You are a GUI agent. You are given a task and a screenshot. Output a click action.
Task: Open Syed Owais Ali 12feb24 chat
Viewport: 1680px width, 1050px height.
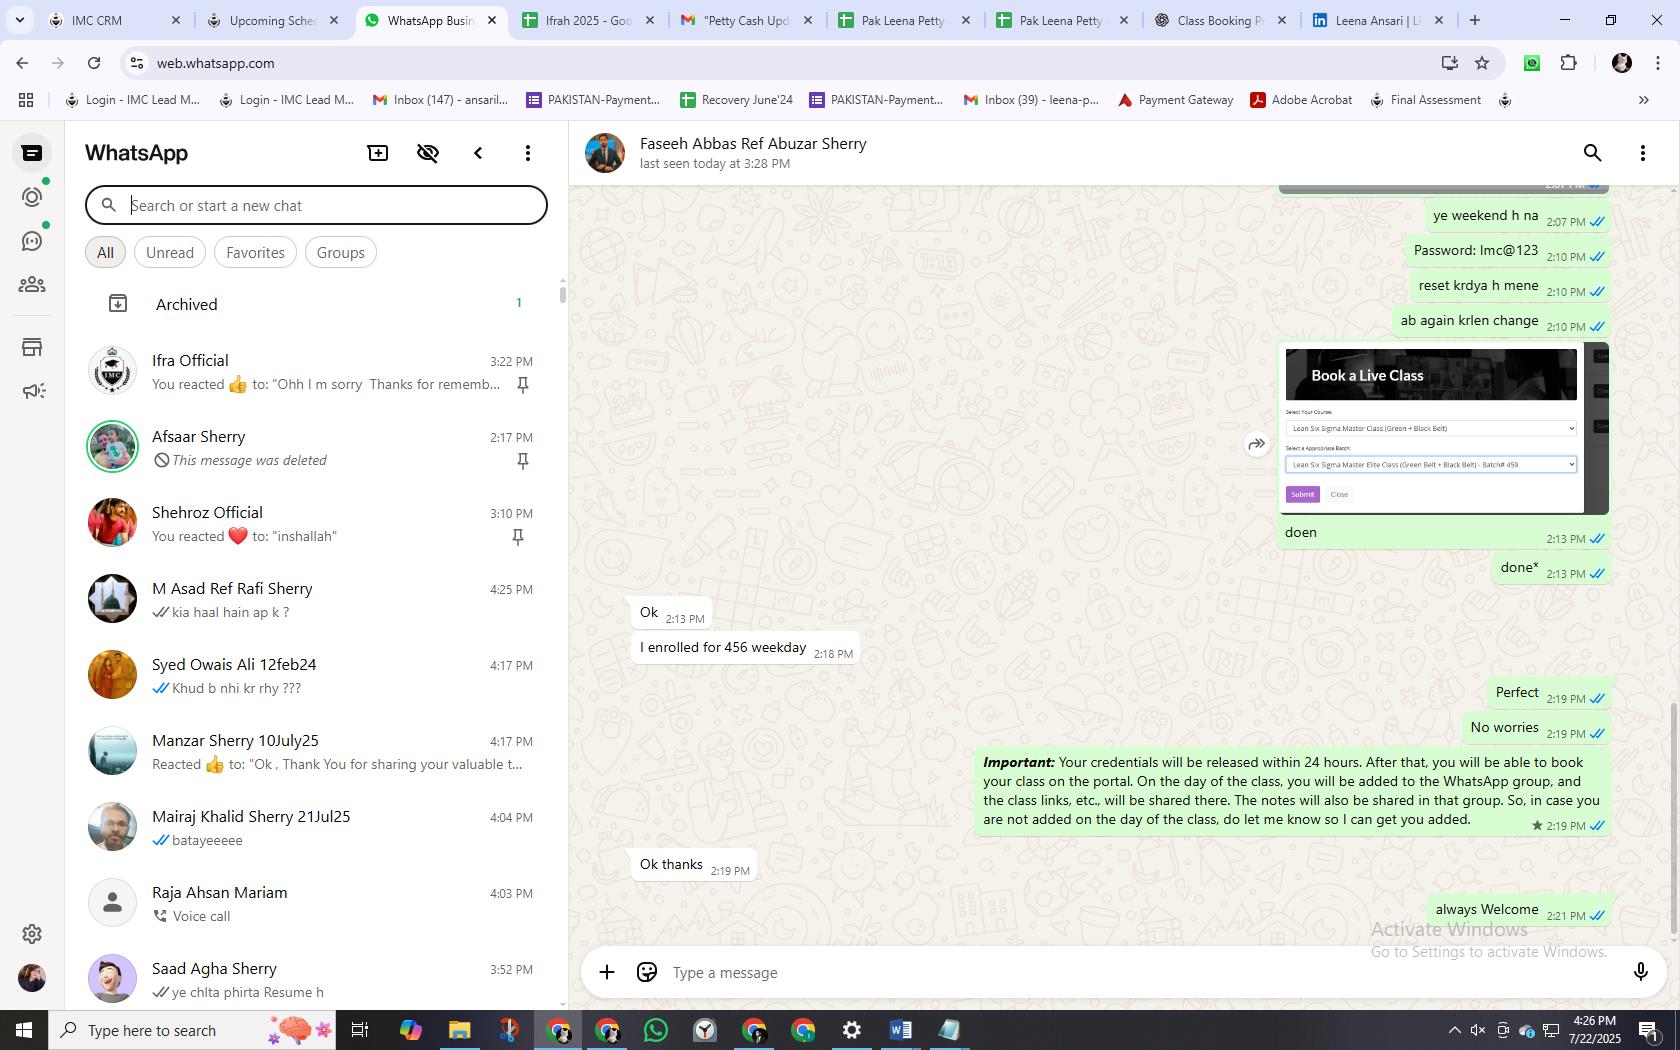[x=316, y=676]
